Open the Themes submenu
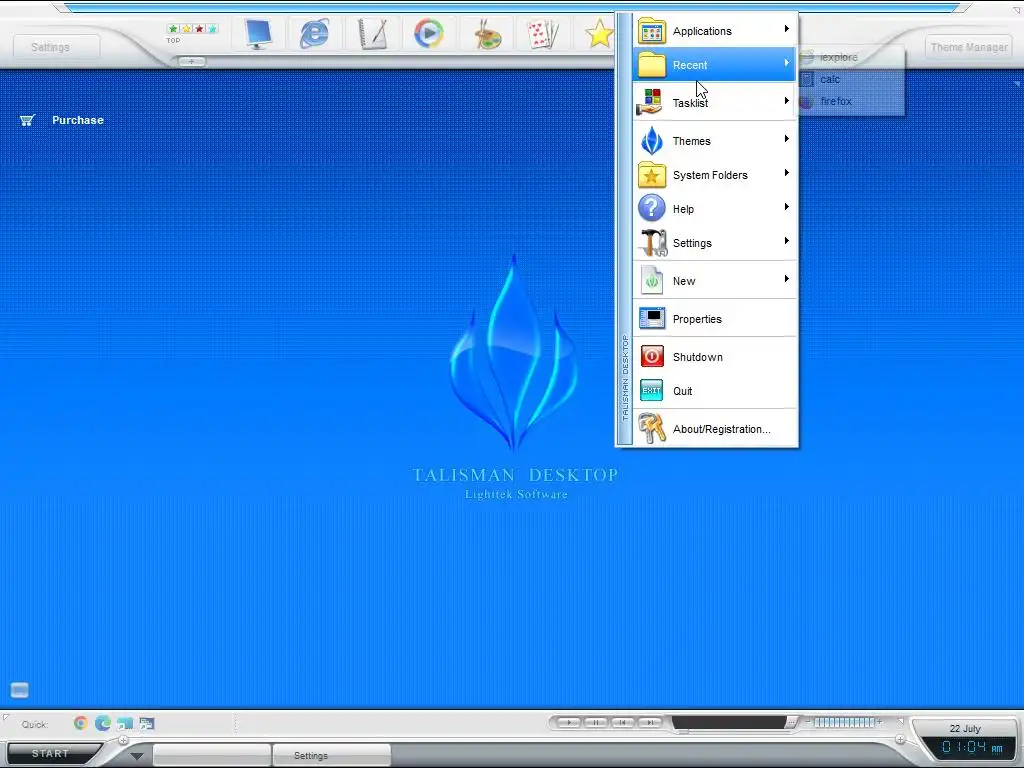 tap(715, 140)
